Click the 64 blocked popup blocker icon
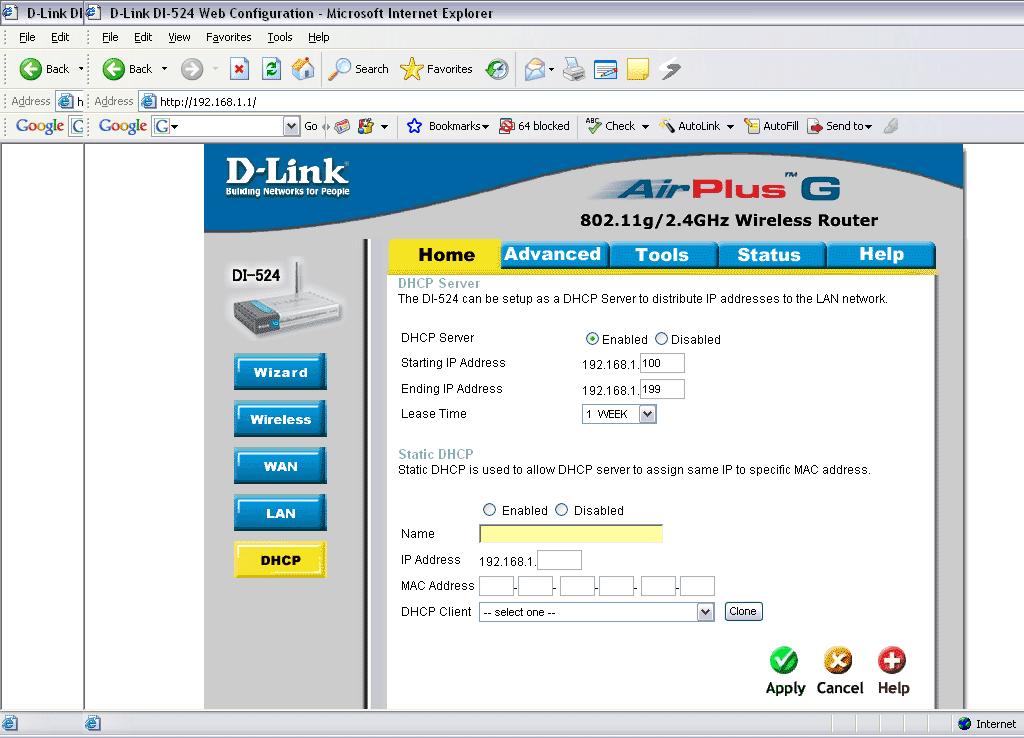 pyautogui.click(x=506, y=126)
